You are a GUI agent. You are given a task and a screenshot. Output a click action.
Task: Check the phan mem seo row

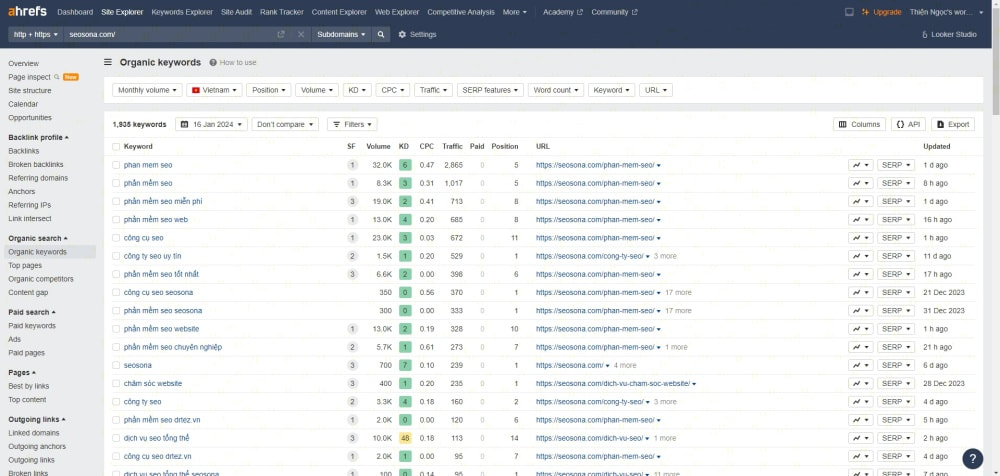(116, 165)
